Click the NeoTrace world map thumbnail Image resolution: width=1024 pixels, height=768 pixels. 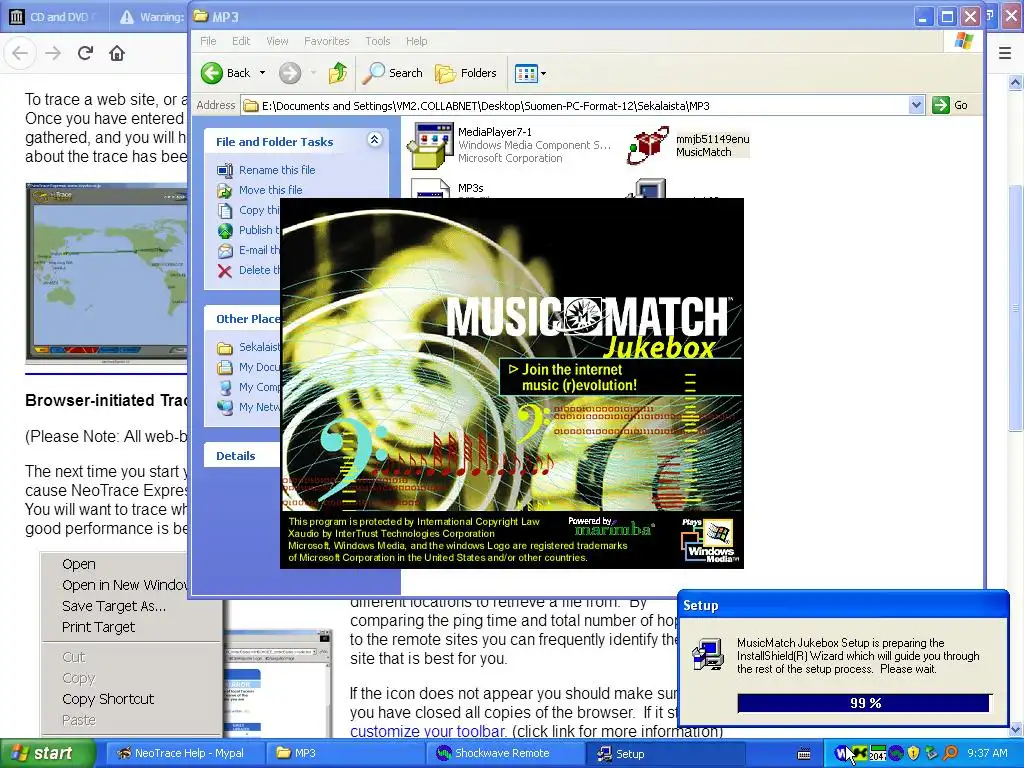tap(106, 273)
